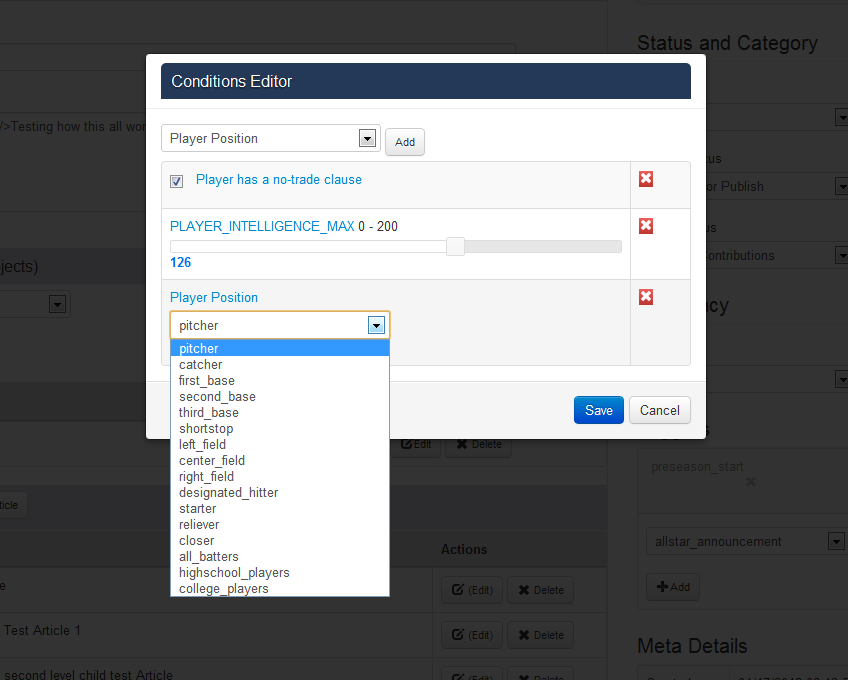Click the intelligence max slider handle

point(455,247)
